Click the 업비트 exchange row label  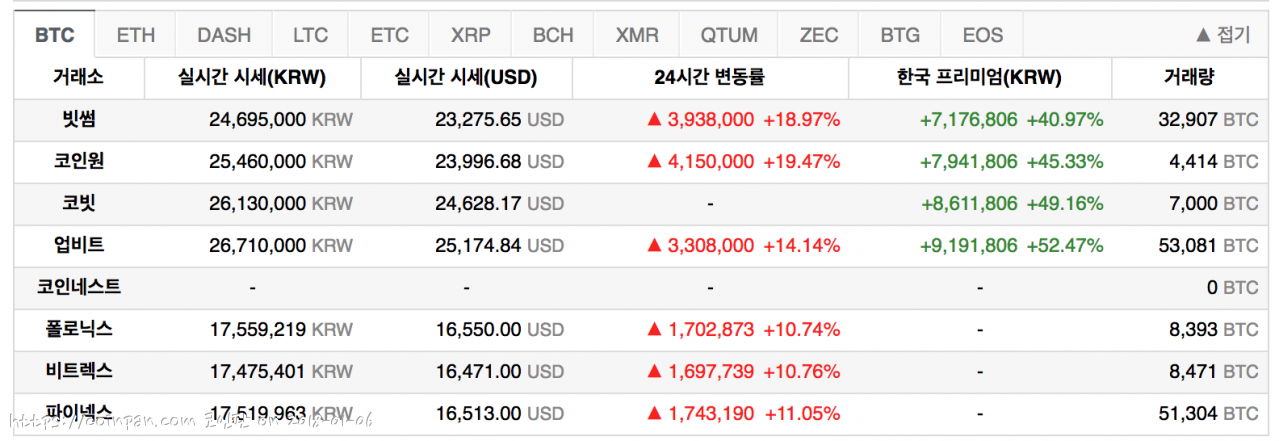(79, 245)
